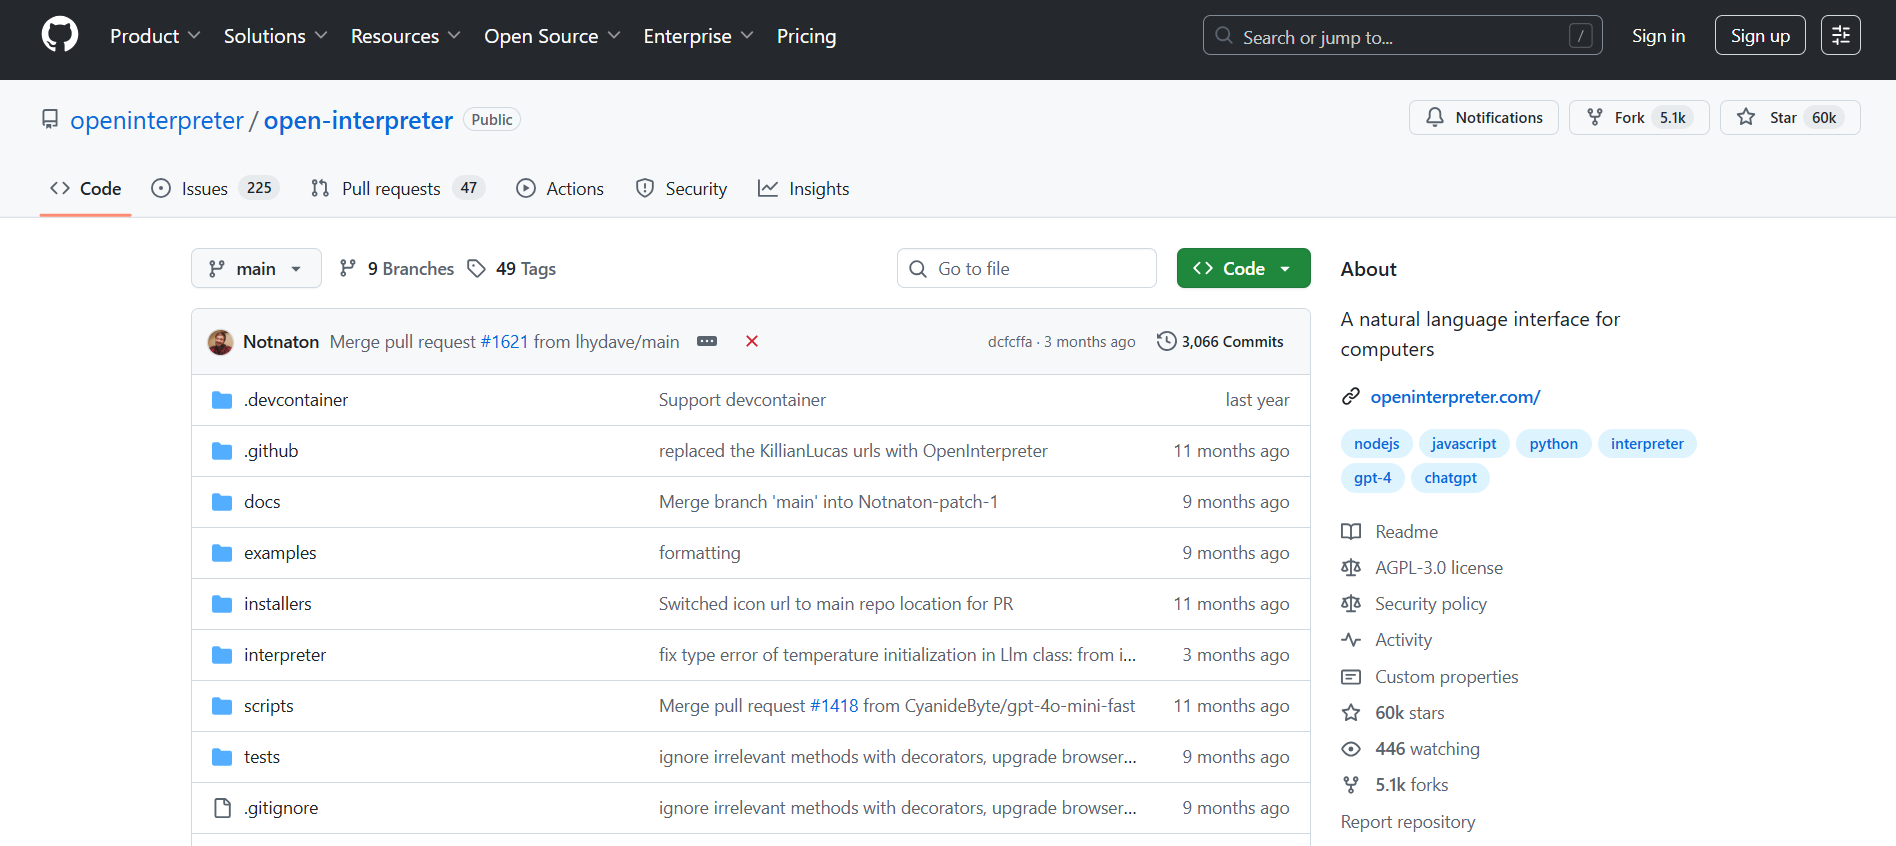The width and height of the screenshot is (1896, 846).
Task: Switch to the Security tab
Action: coord(681,188)
